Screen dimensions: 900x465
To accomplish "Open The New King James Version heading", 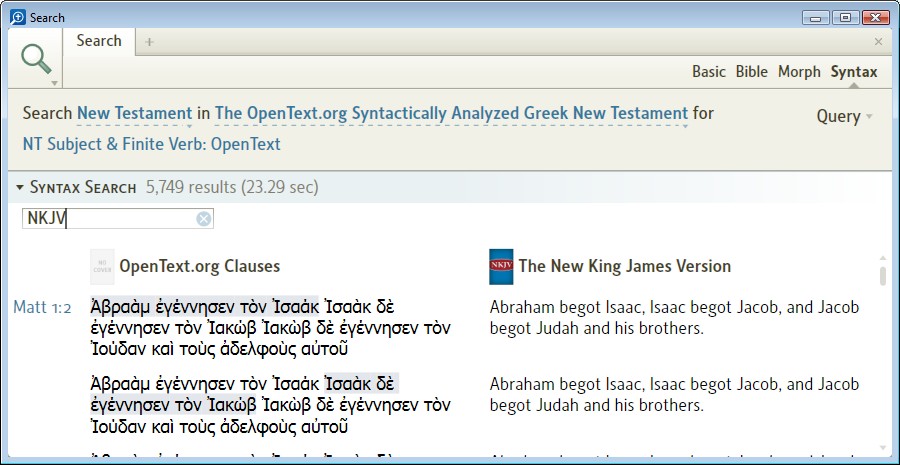I will pos(625,266).
